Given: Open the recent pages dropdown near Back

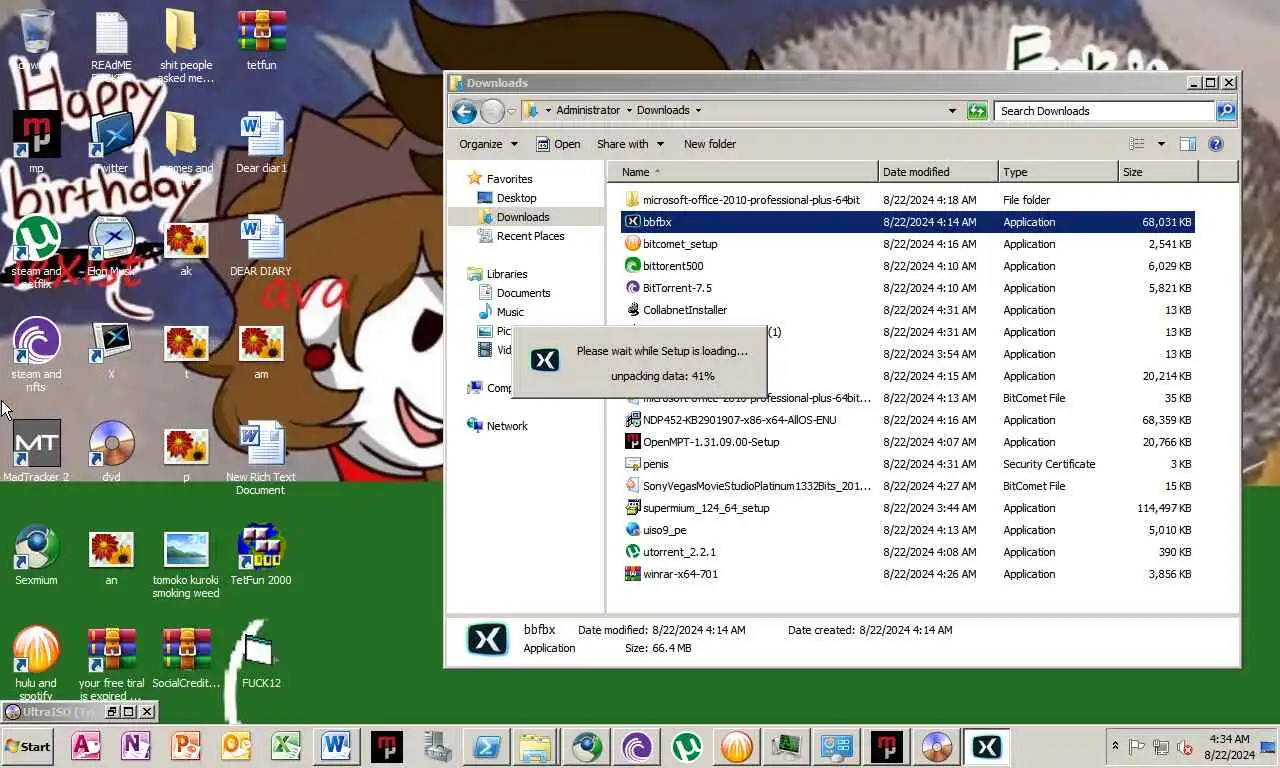Looking at the screenshot, I should pyautogui.click(x=512, y=111).
